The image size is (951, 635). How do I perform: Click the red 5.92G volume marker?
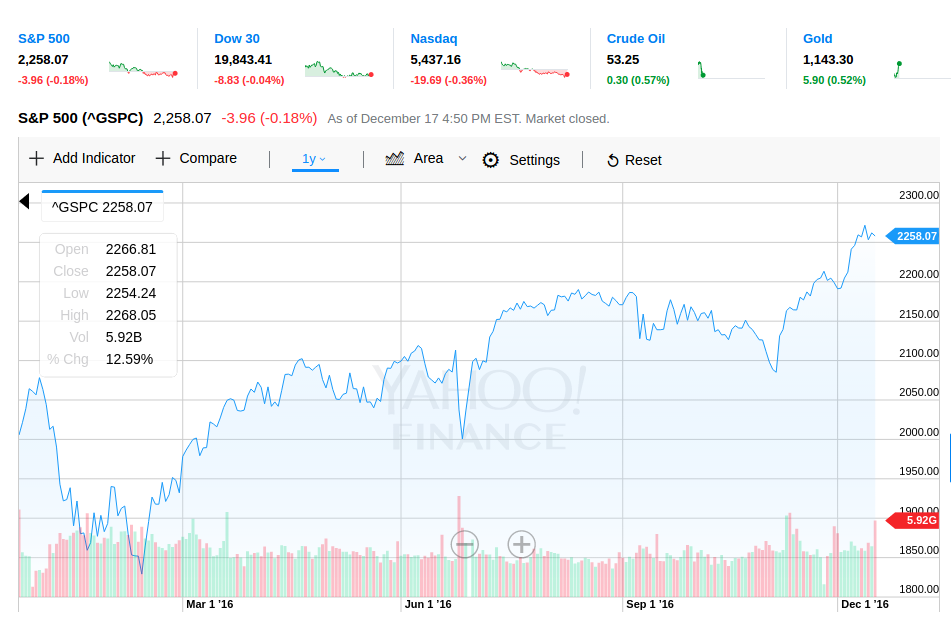tap(918, 520)
